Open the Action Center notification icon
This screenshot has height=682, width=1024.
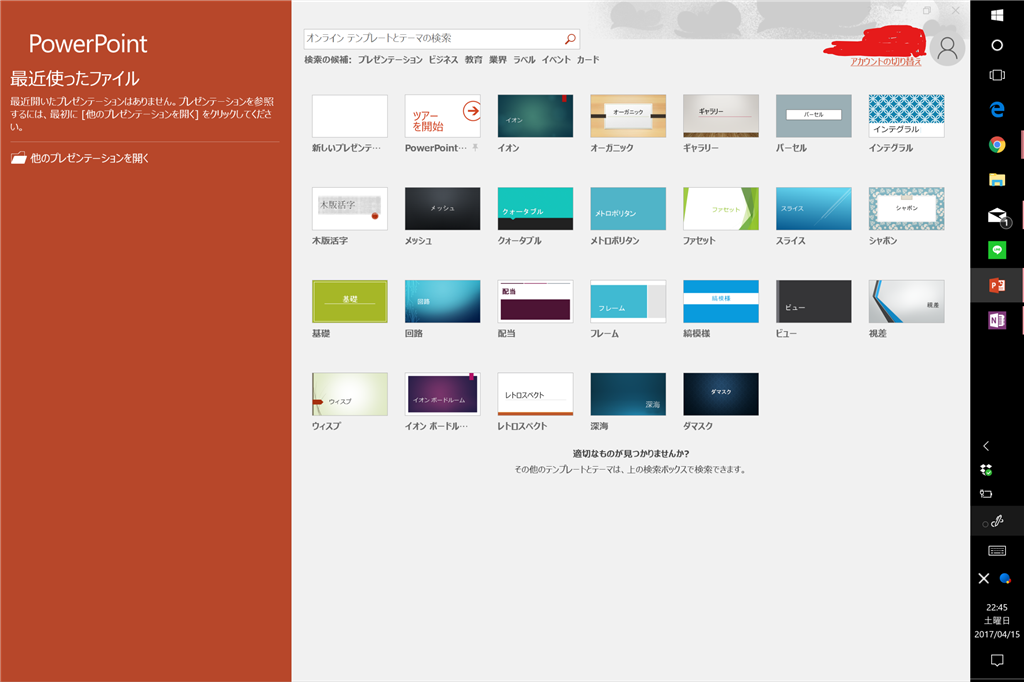997,660
